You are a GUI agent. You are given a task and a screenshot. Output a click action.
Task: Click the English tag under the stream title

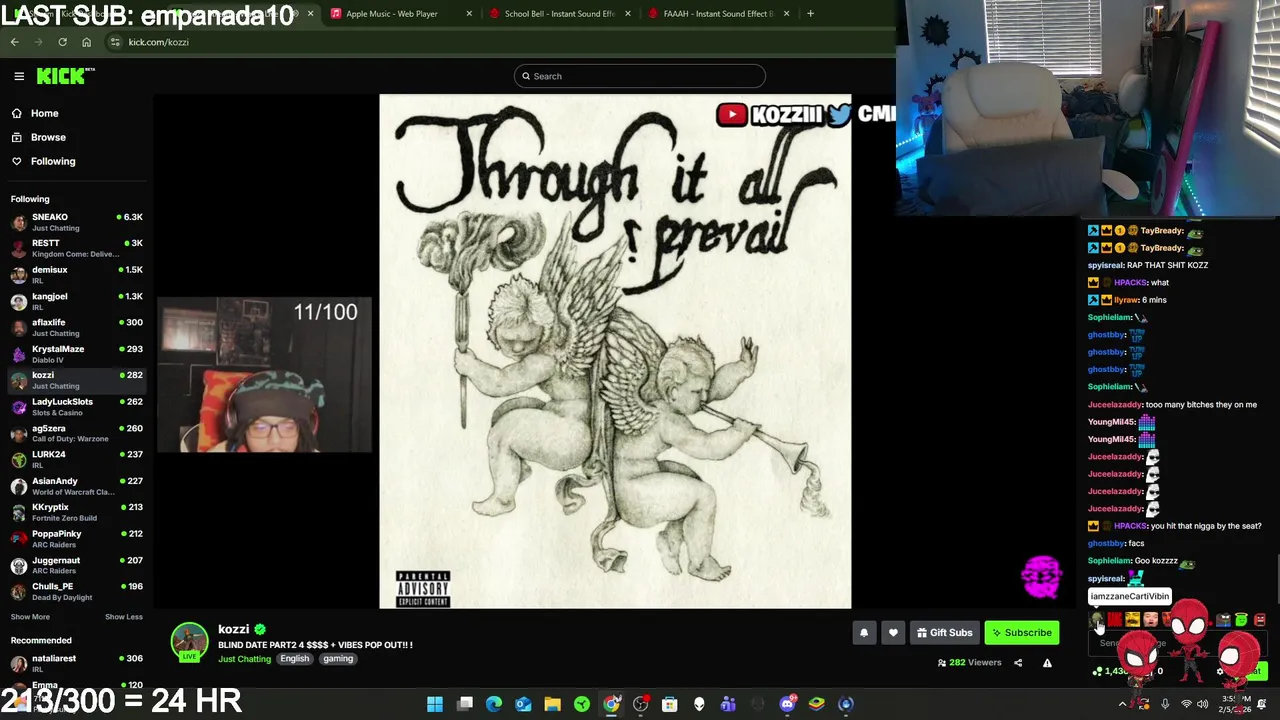pos(295,659)
